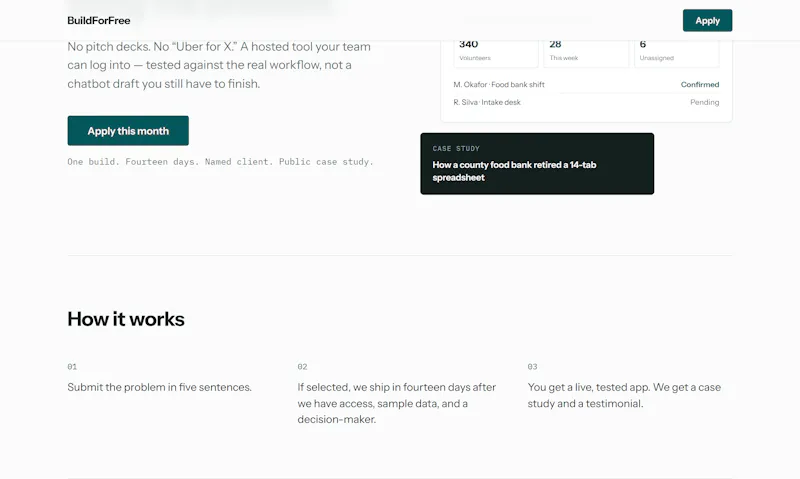
Task: Open the county food bank case study card
Action: tap(537, 164)
